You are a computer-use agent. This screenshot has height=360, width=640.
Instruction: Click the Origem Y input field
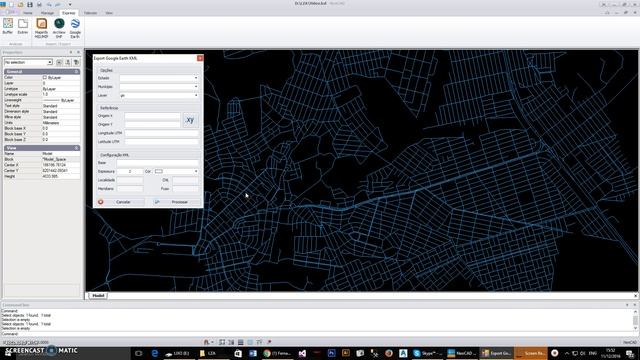click(x=152, y=124)
